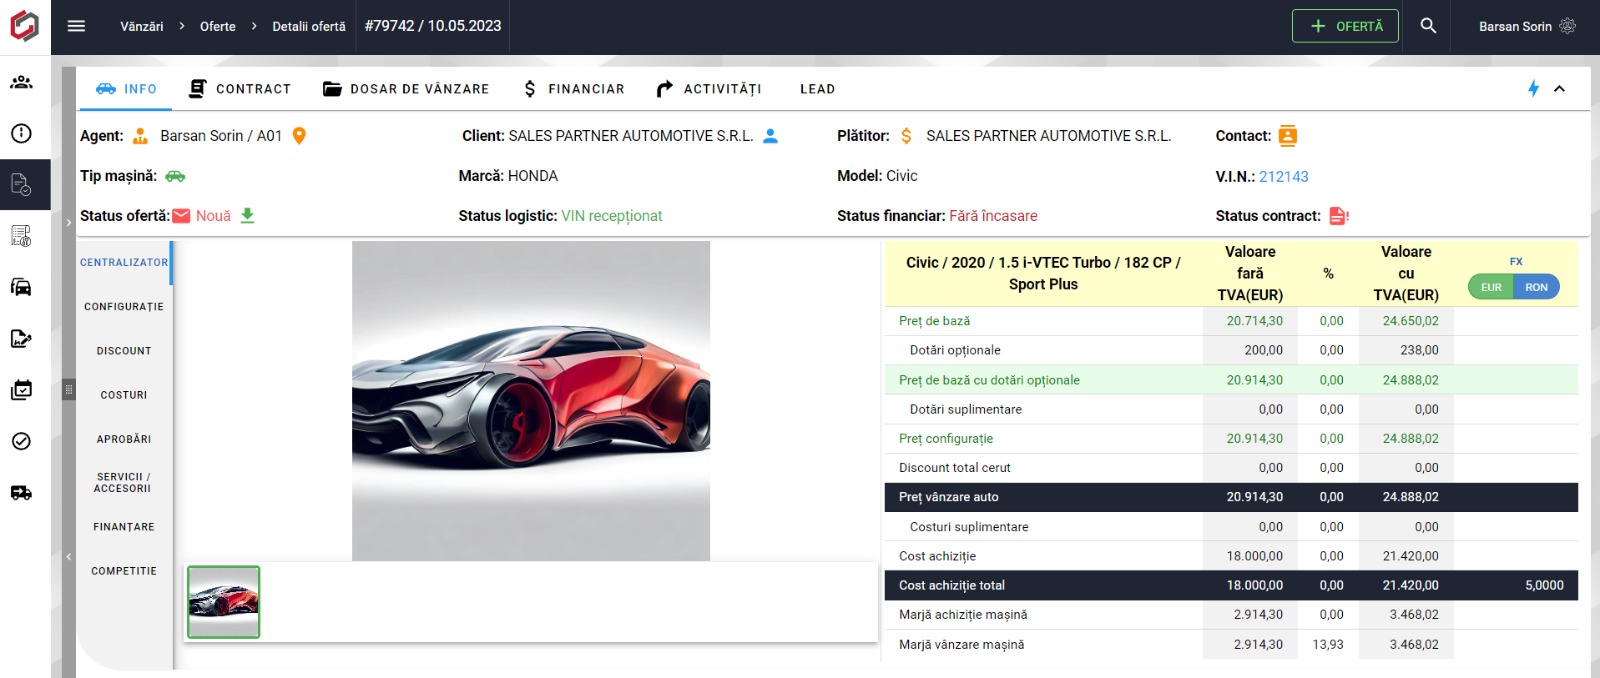Open the vehicles car icon in sidebar
This screenshot has height=678, width=1600.
(21, 288)
